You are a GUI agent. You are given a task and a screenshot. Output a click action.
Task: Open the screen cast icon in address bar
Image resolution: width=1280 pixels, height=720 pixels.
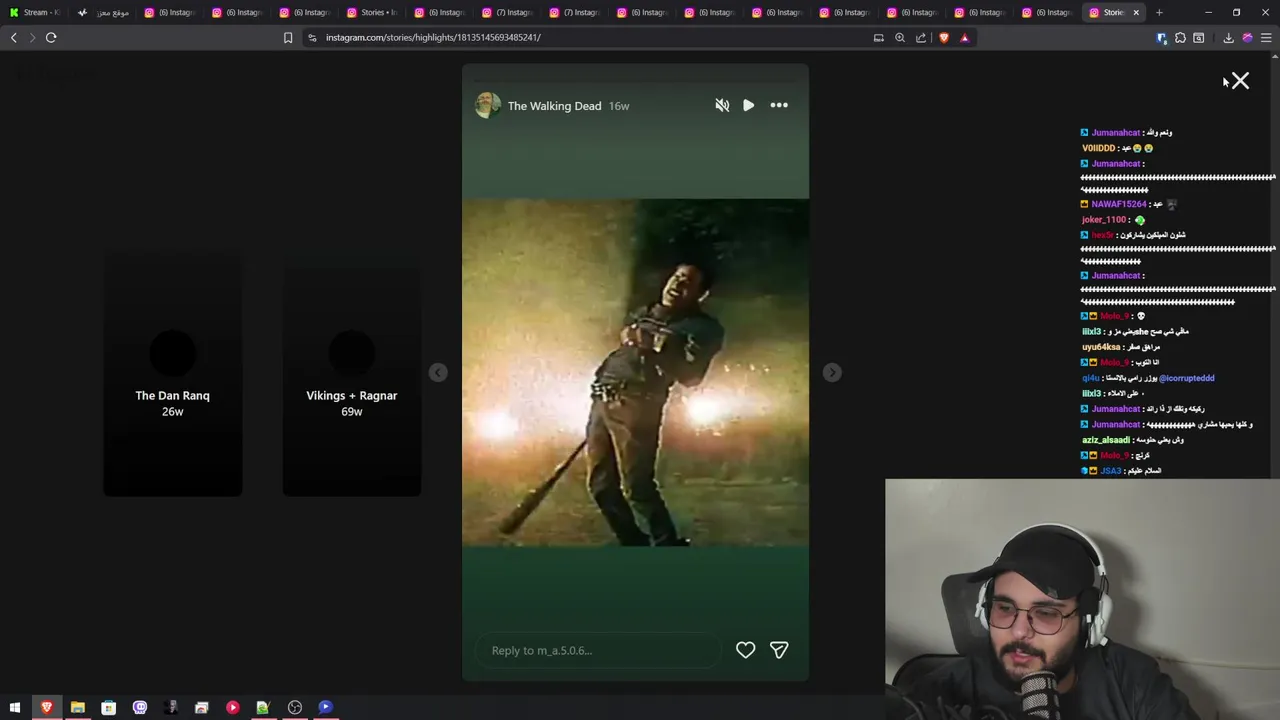coord(879,38)
